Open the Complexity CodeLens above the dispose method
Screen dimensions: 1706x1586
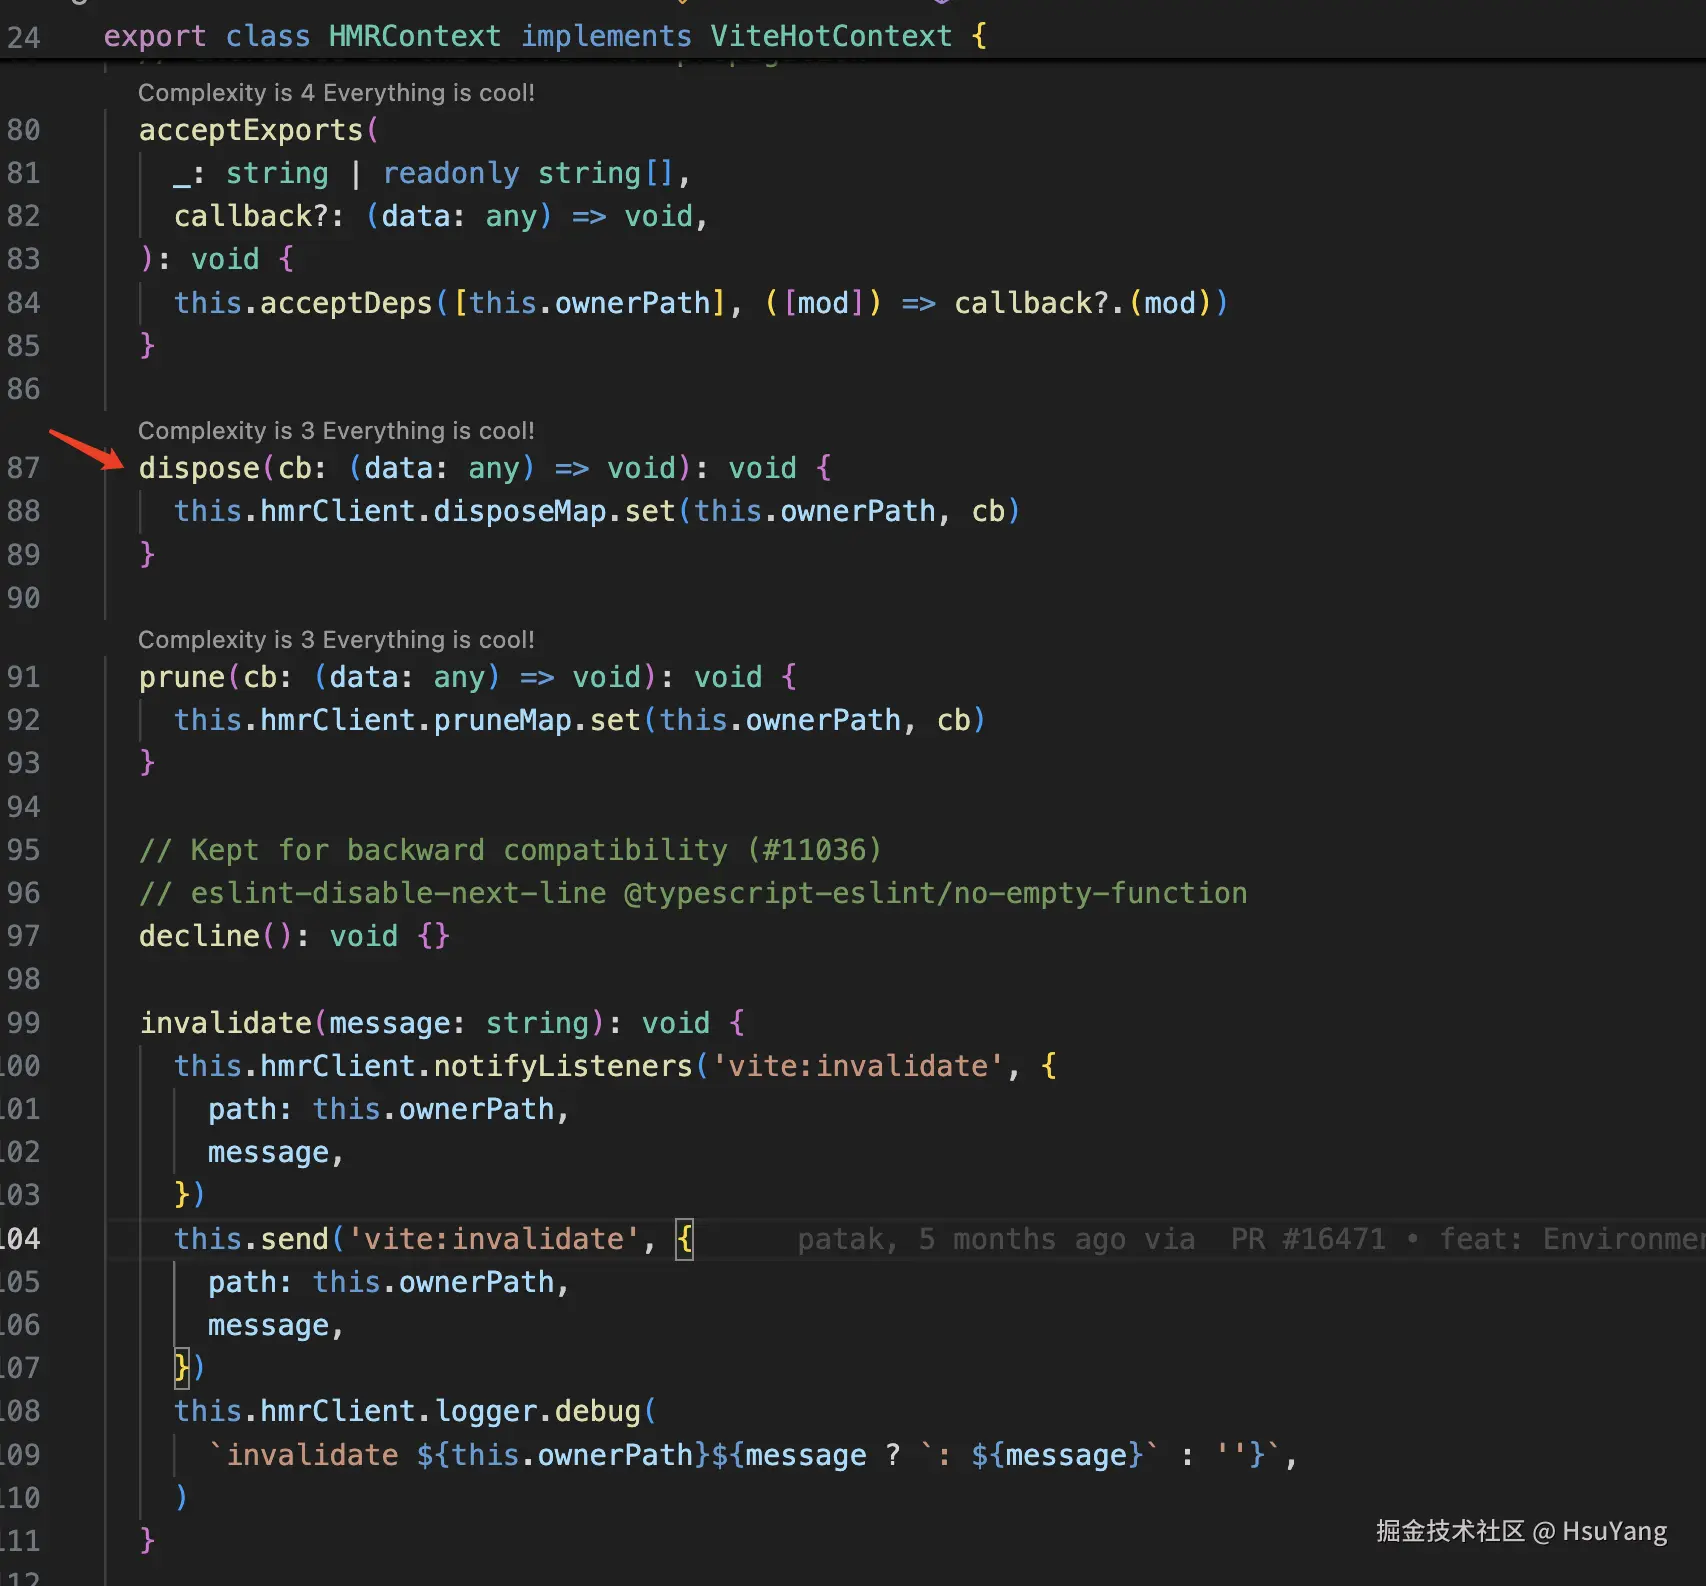[336, 431]
